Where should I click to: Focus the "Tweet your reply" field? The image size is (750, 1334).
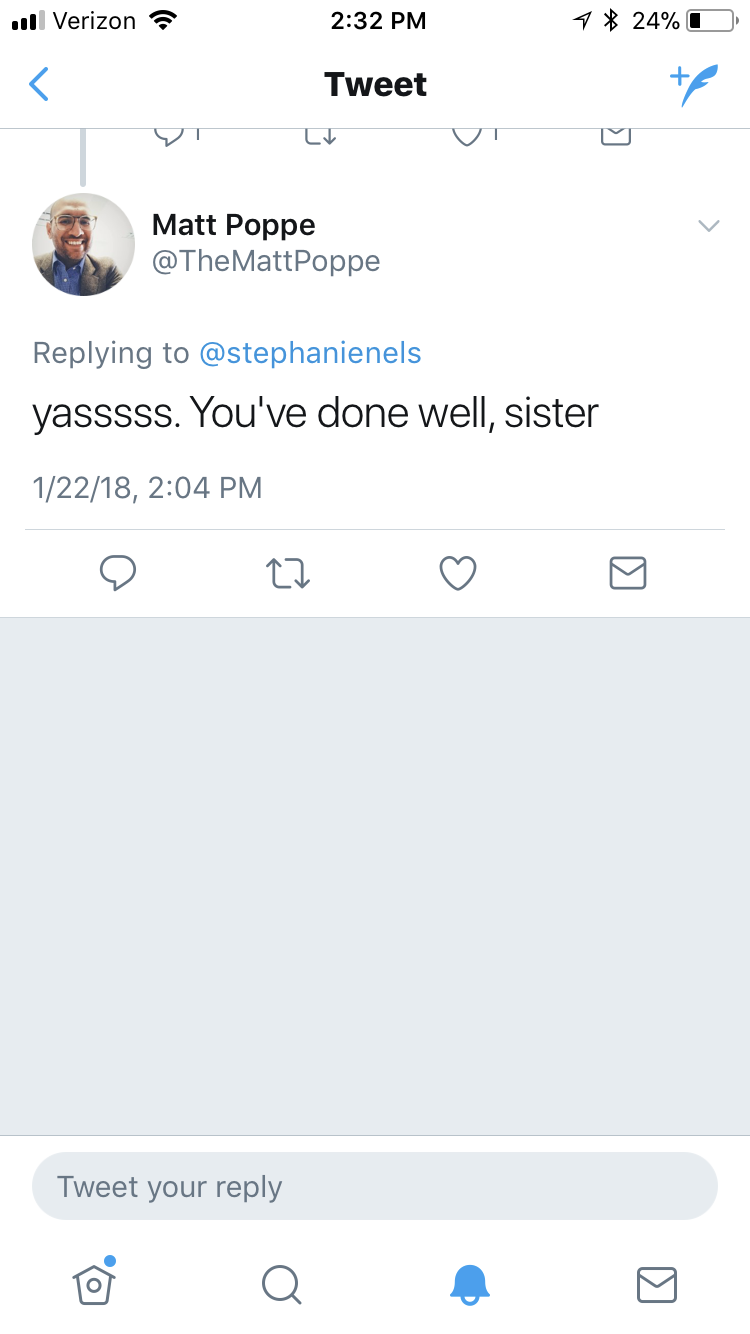(x=375, y=1187)
